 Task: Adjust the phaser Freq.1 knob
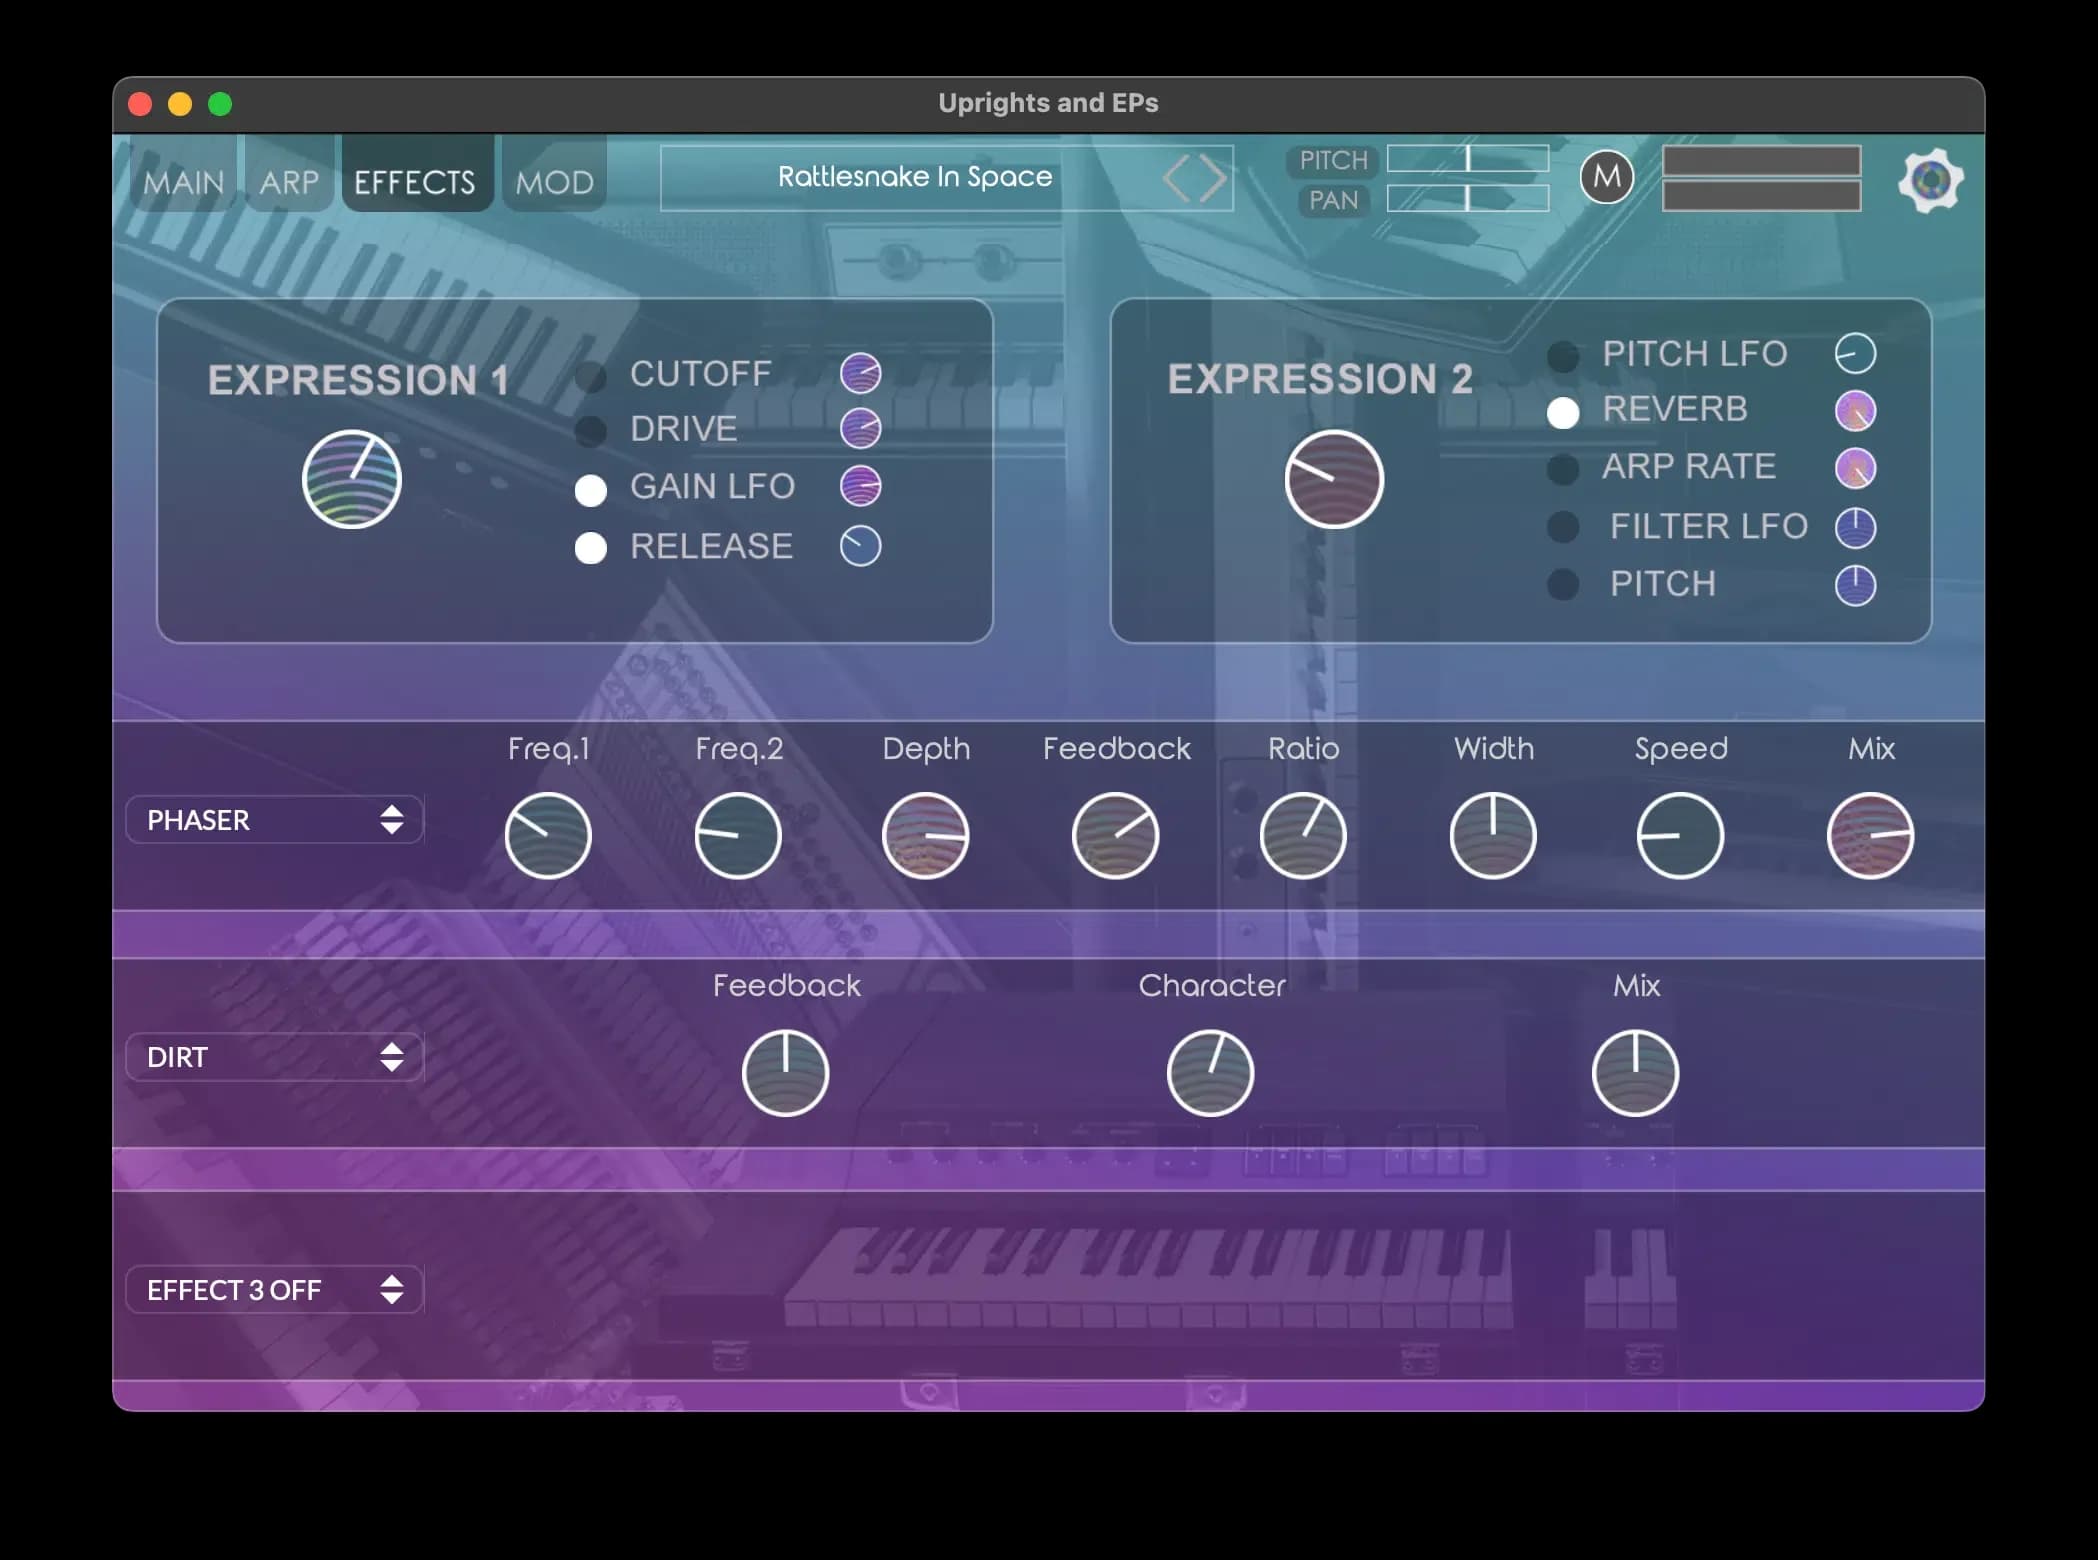click(547, 835)
